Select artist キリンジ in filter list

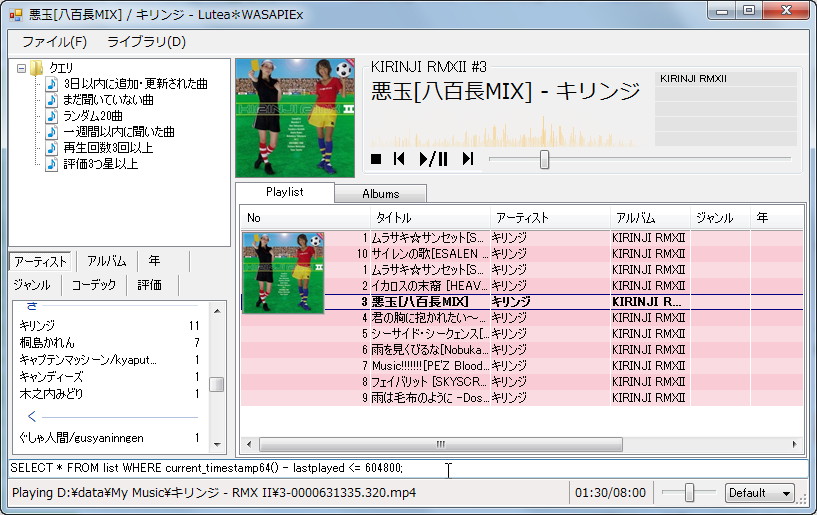[109, 326]
